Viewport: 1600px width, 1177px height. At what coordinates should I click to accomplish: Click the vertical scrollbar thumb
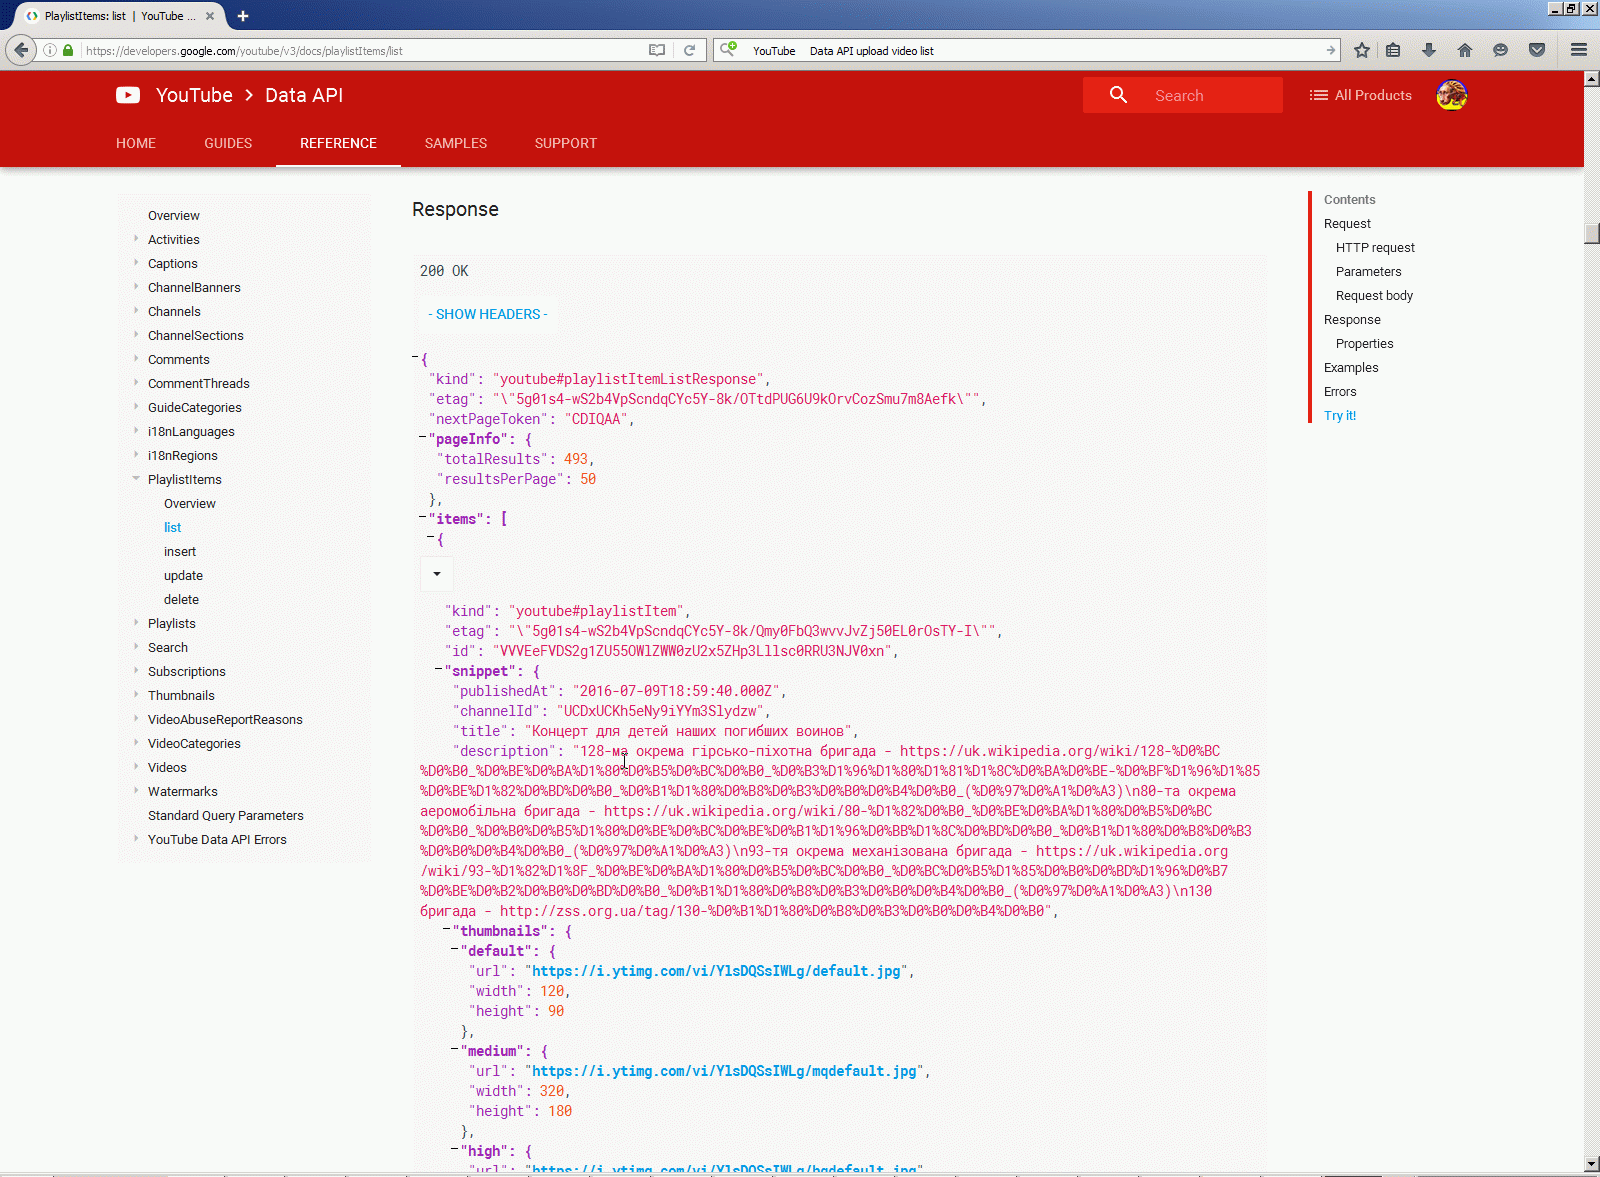pos(1592,233)
